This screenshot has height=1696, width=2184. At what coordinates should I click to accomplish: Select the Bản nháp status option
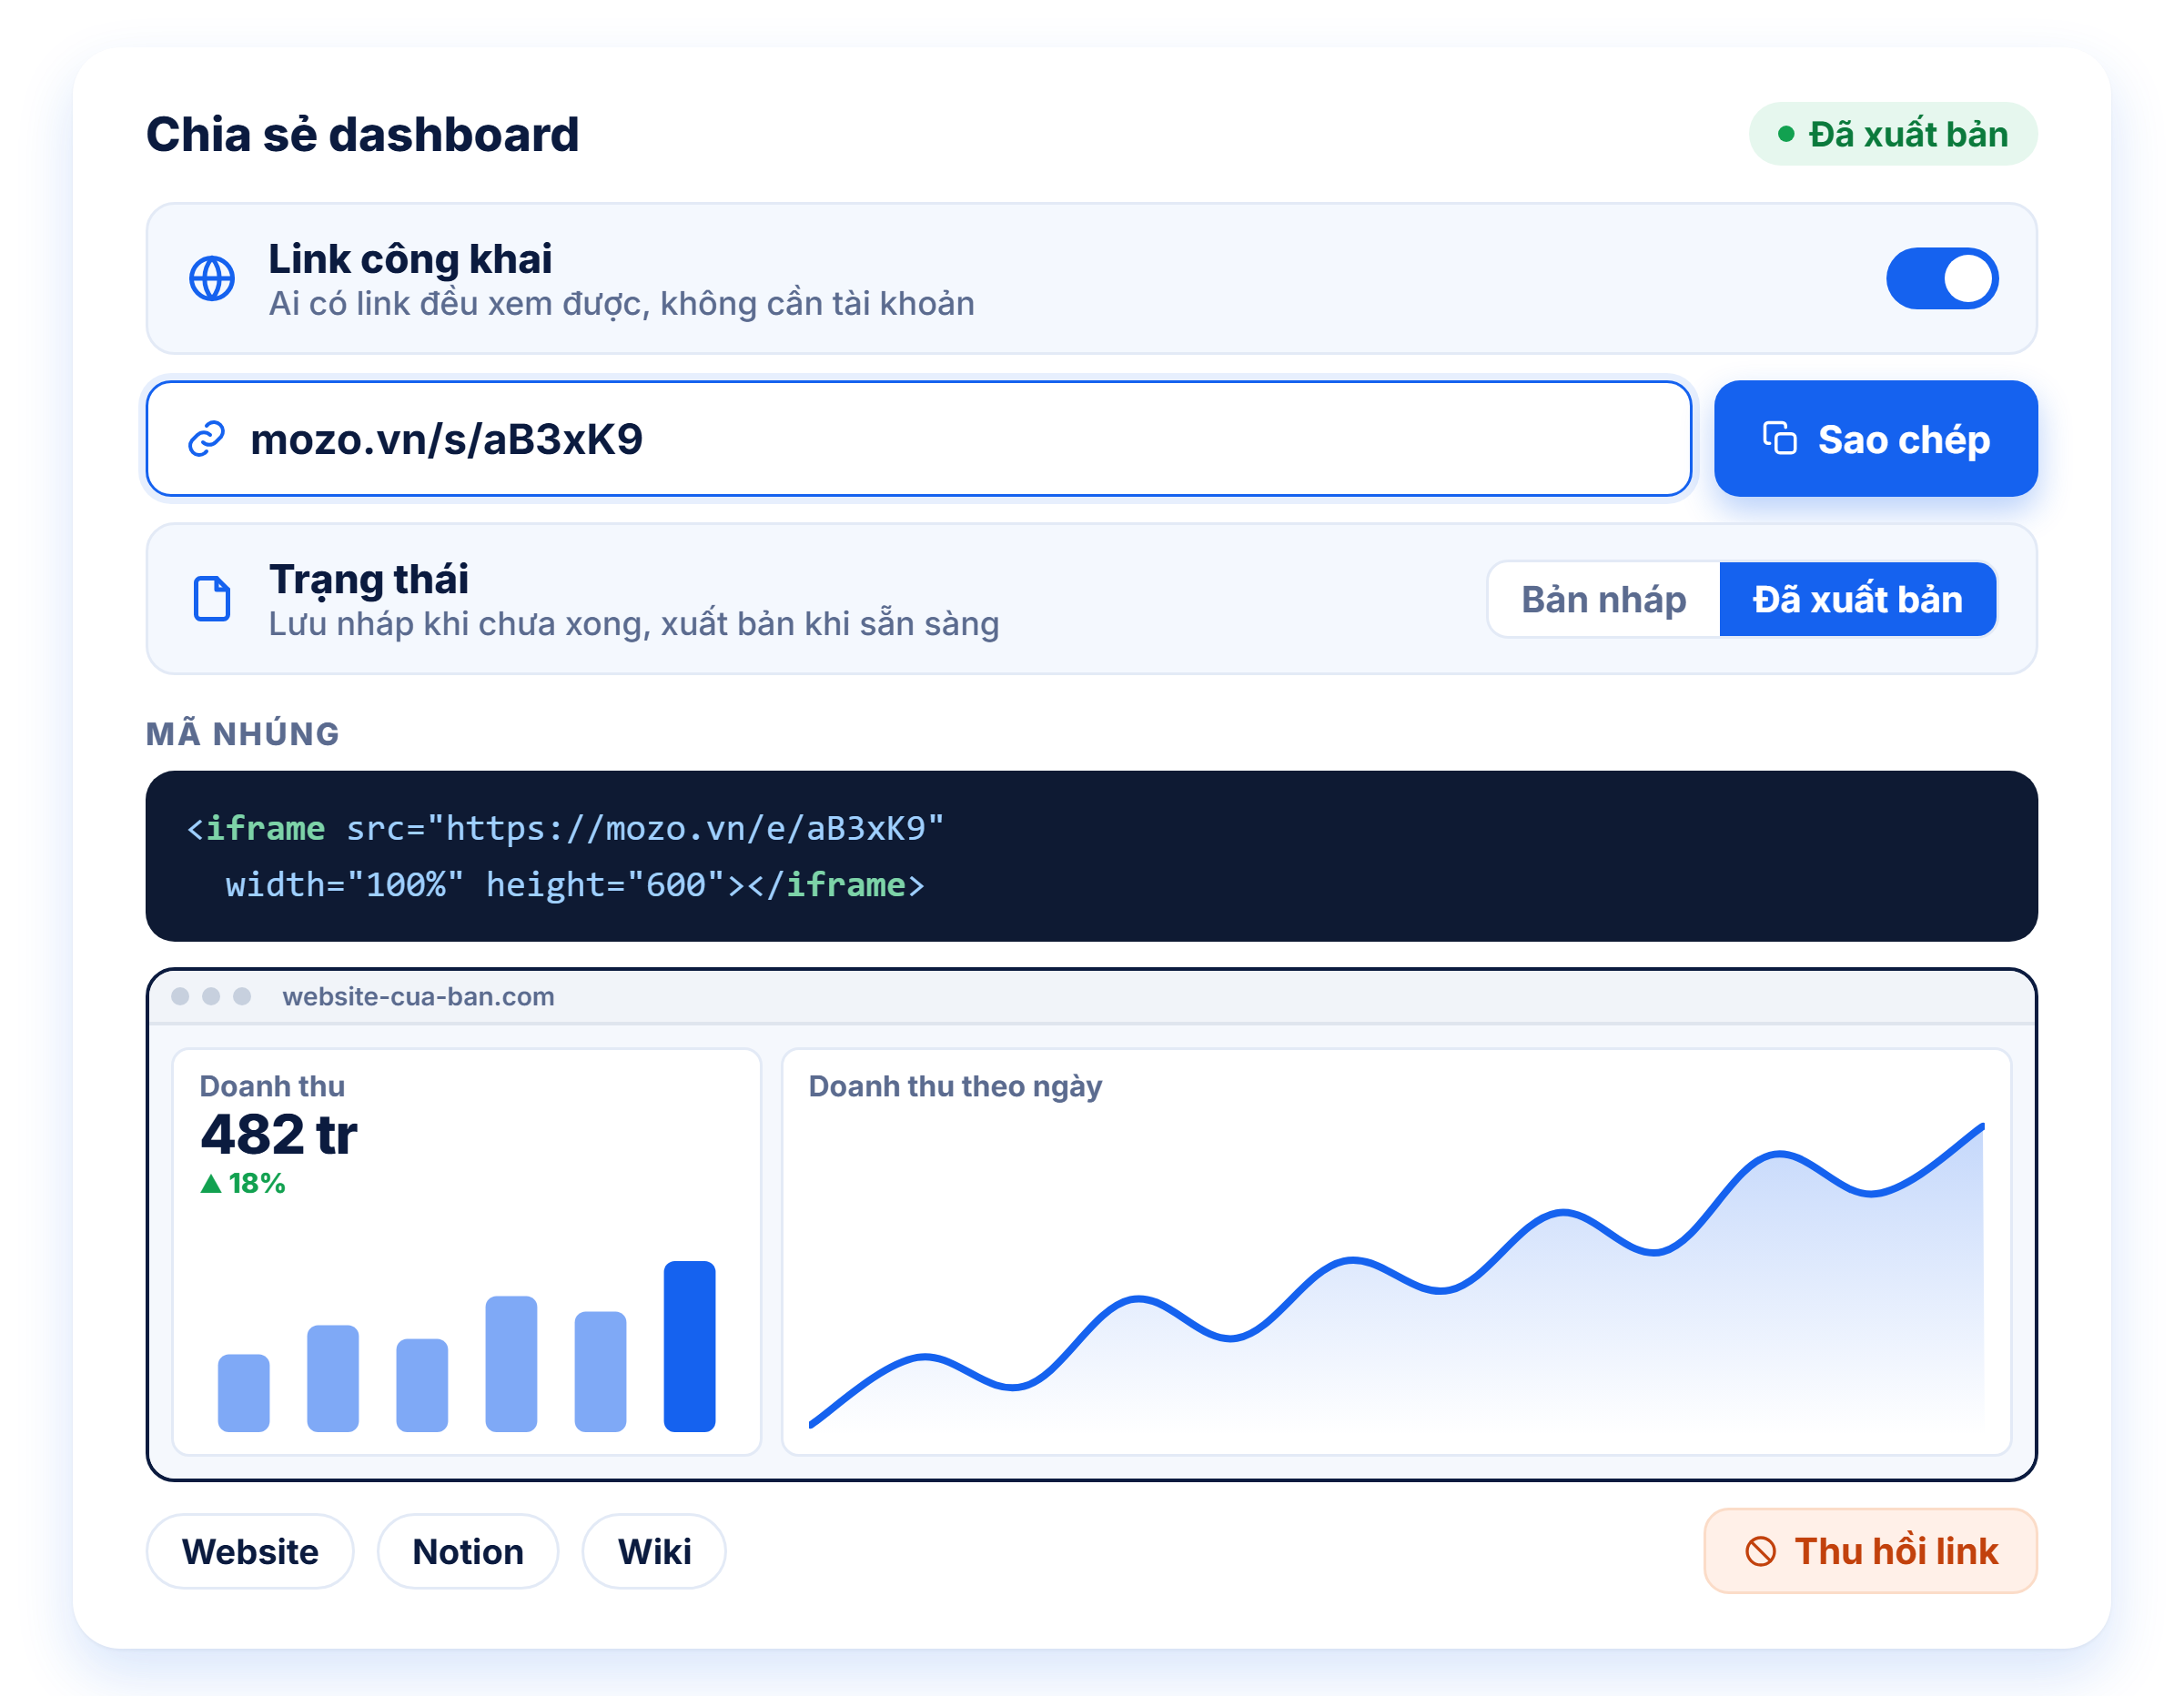coord(1603,599)
